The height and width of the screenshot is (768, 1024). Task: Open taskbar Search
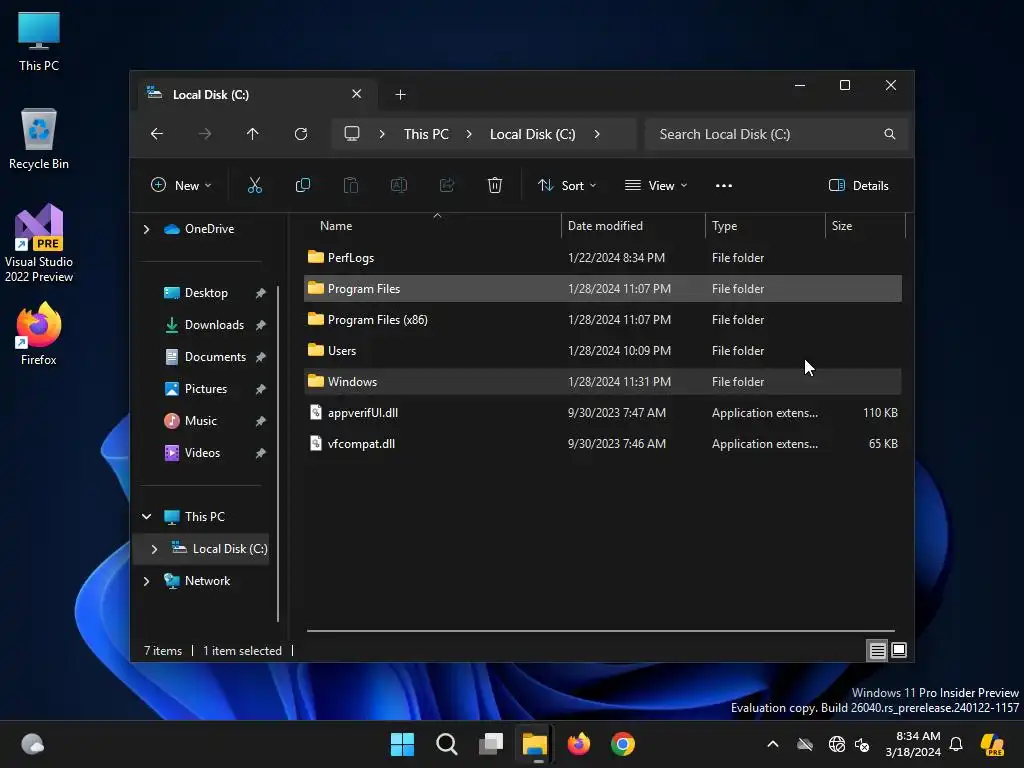pyautogui.click(x=447, y=744)
